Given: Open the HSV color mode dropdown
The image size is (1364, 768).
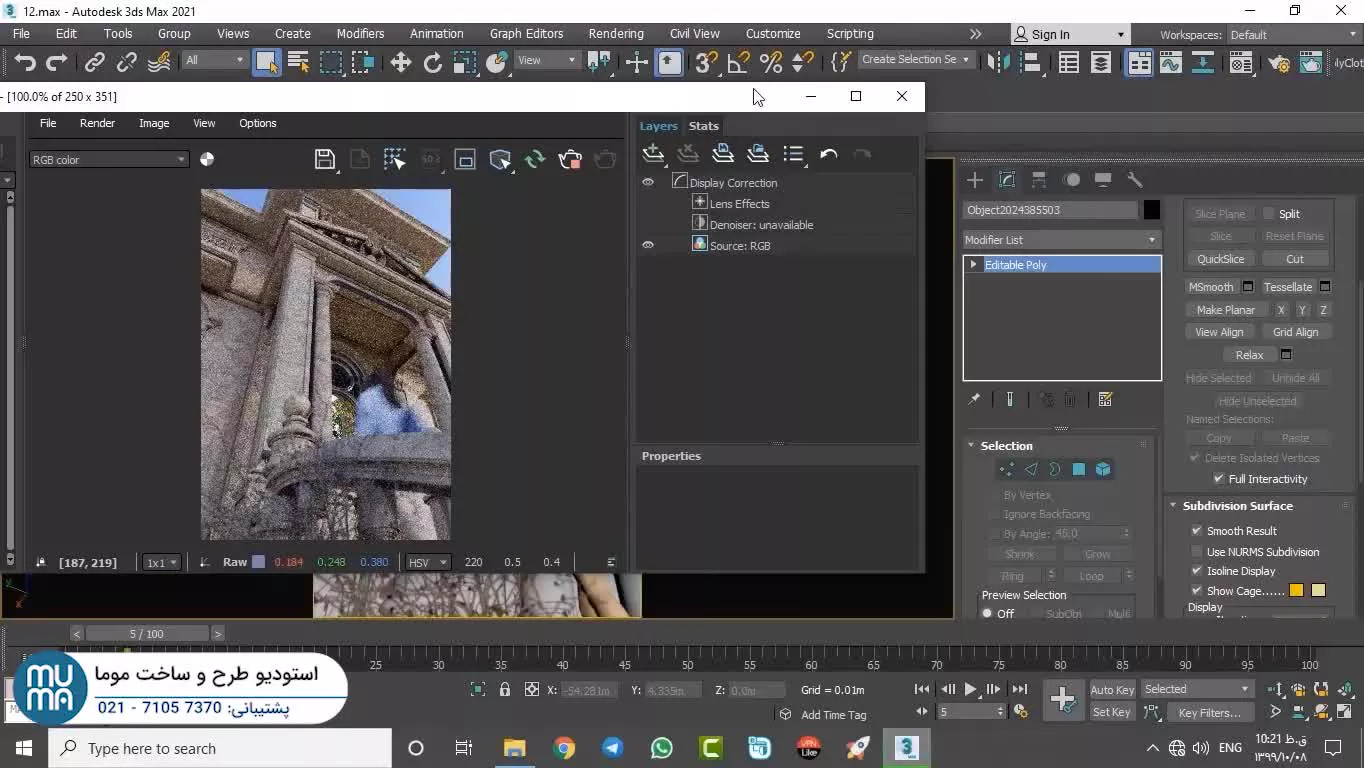Looking at the screenshot, I should 428,563.
